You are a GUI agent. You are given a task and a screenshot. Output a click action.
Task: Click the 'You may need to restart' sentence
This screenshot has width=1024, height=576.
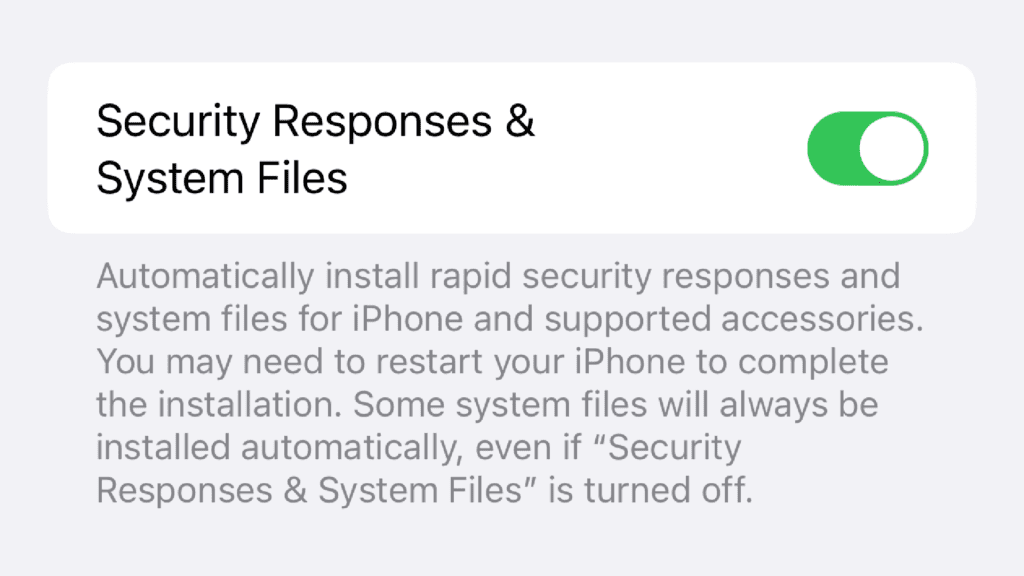pyautogui.click(x=492, y=362)
